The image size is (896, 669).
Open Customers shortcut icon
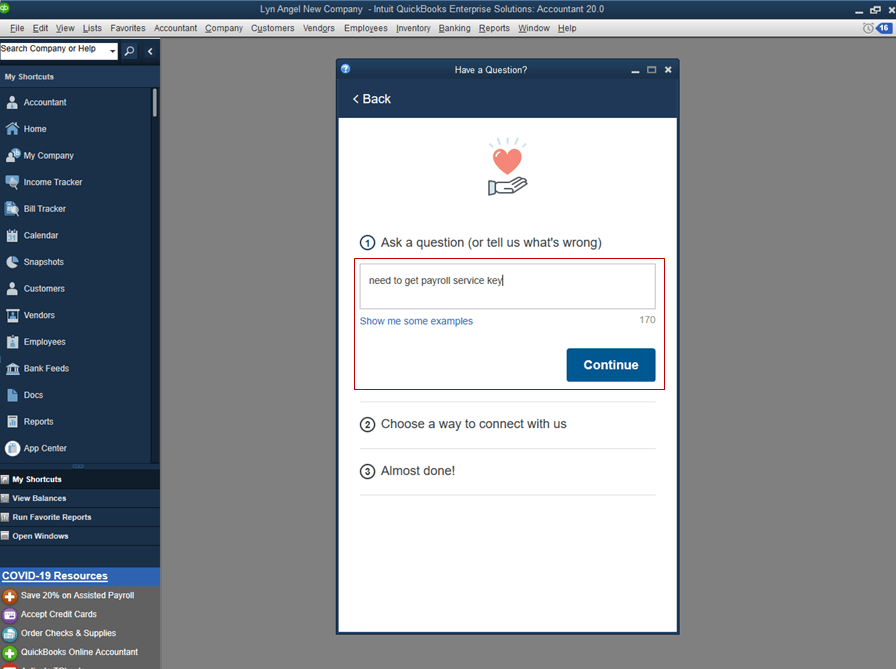[x=12, y=289]
